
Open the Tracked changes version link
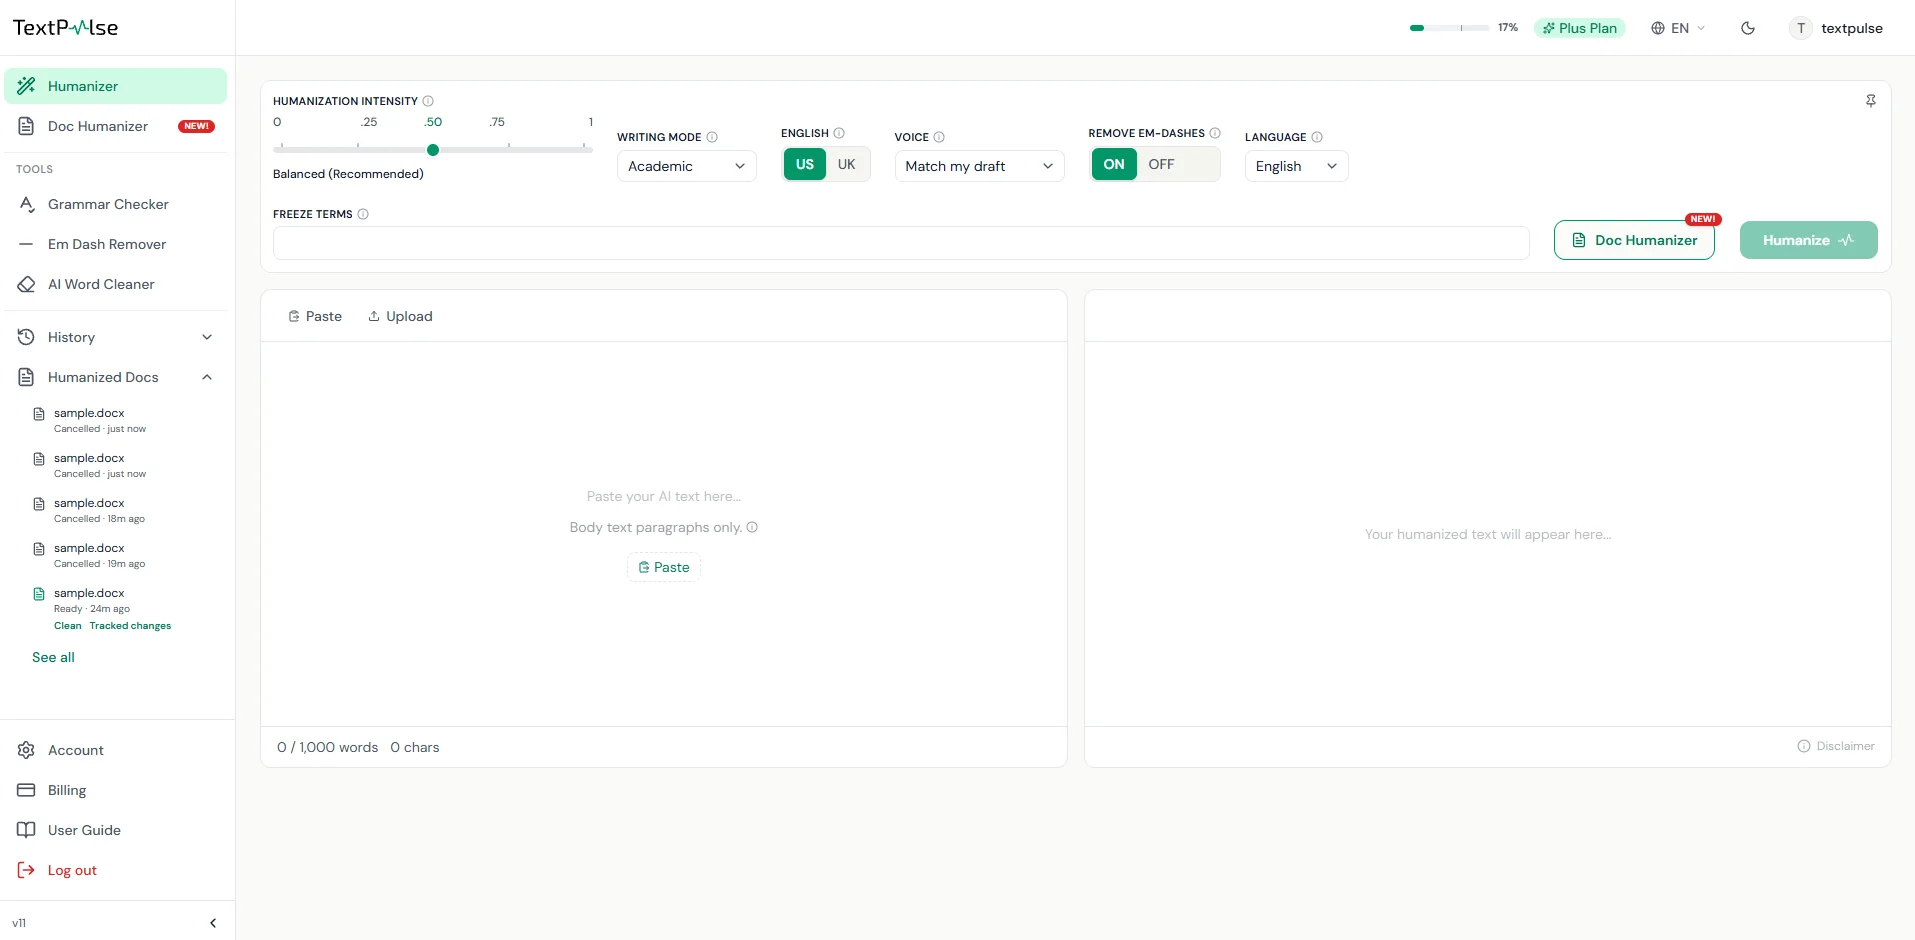[x=130, y=626]
